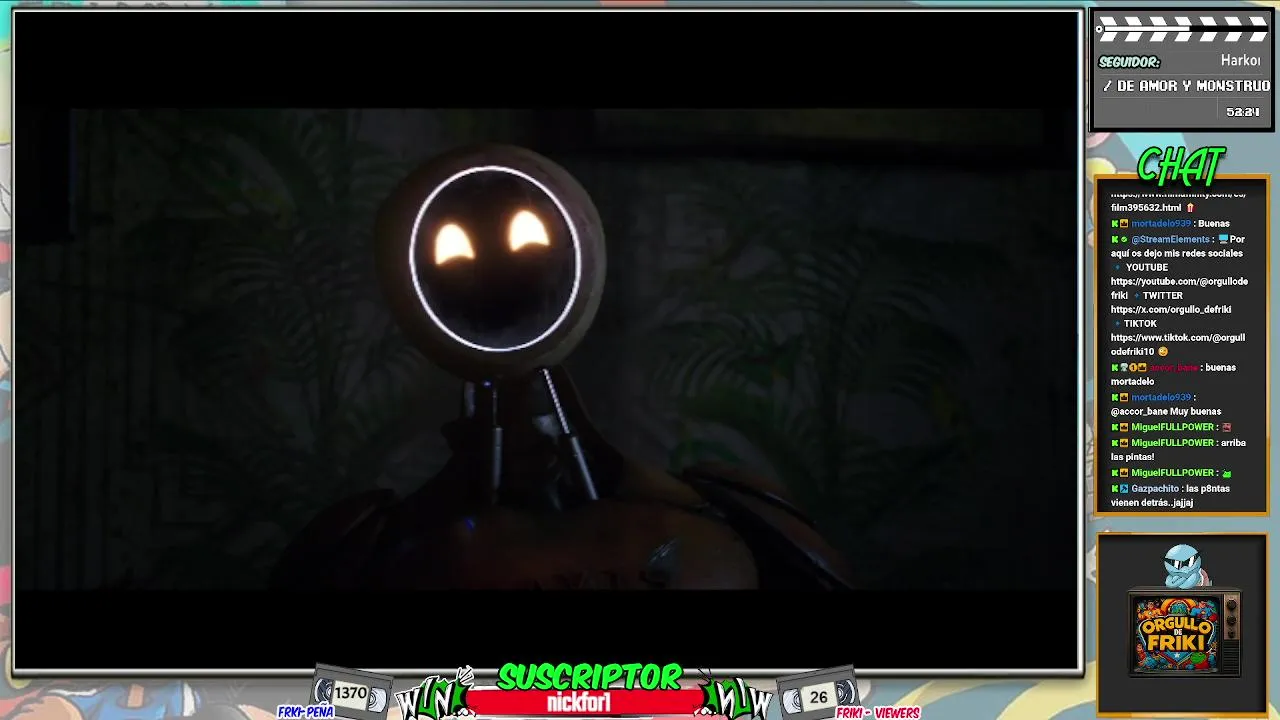Click the Squirtle mascot with sunglasses
Viewport: 1280px width, 720px height.
coord(1186,565)
